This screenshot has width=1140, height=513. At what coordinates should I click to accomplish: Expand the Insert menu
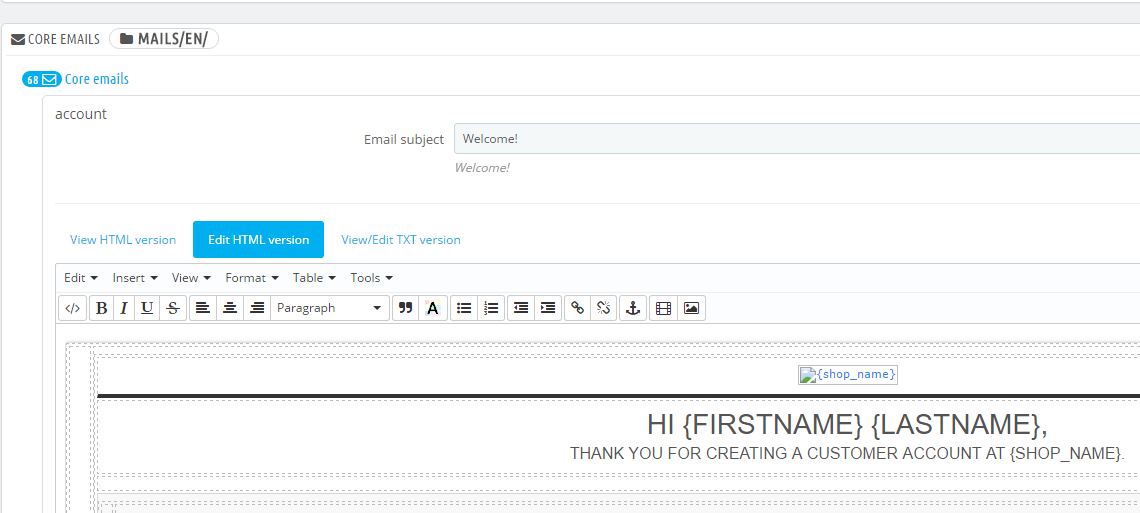tap(135, 278)
